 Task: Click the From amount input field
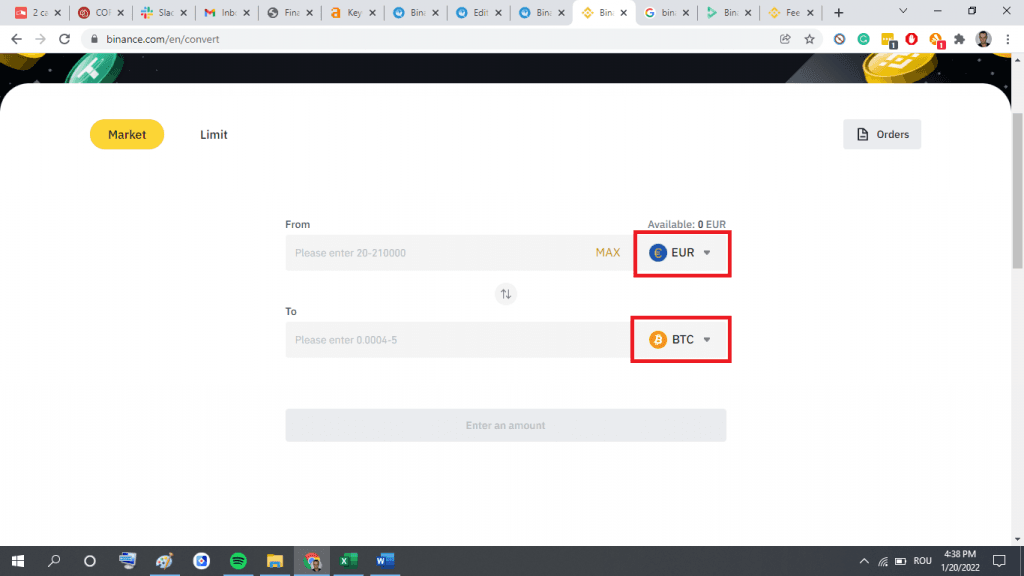click(435, 253)
